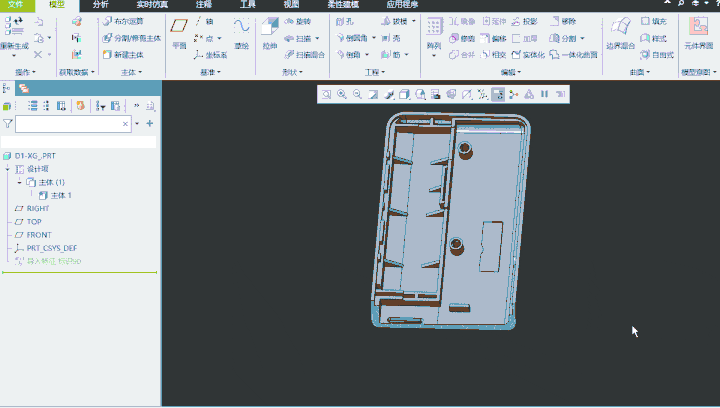This screenshot has width=720, height=408.
Task: Select the 轴 (Axis) datum tool
Action: click(204, 21)
